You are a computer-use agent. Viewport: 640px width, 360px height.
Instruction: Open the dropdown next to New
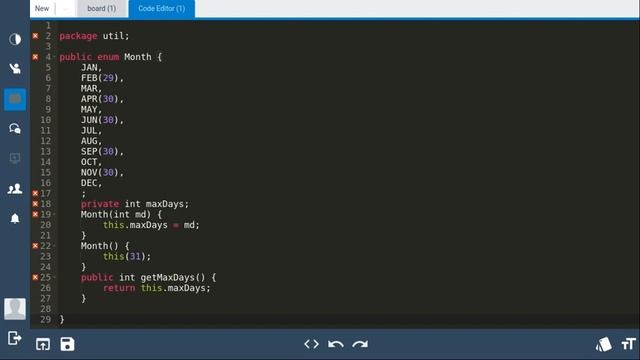[x=65, y=9]
